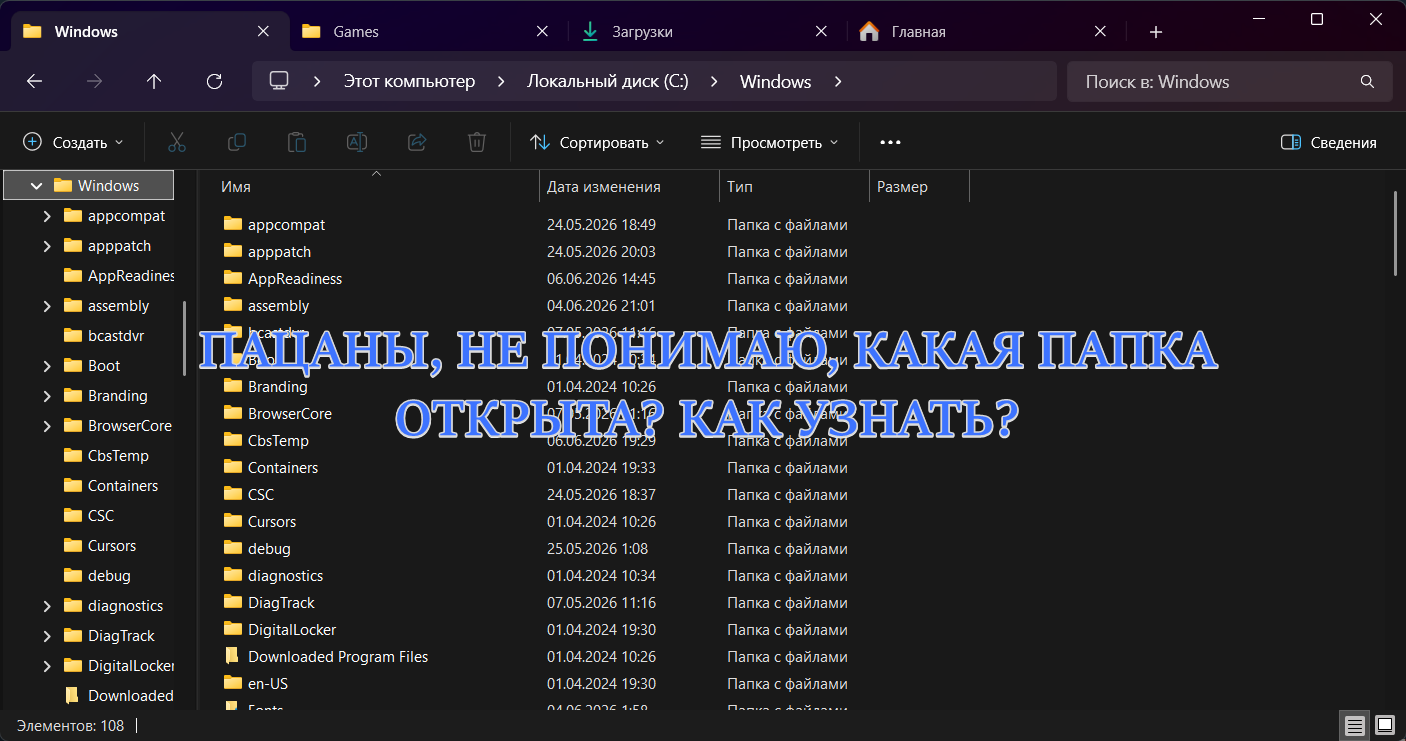This screenshot has height=741, width=1406.
Task: Open the Создать dropdown
Action: click(x=73, y=142)
